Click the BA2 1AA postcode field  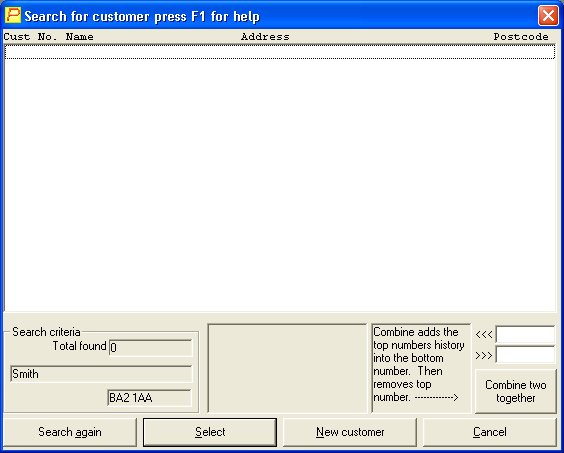coord(150,398)
